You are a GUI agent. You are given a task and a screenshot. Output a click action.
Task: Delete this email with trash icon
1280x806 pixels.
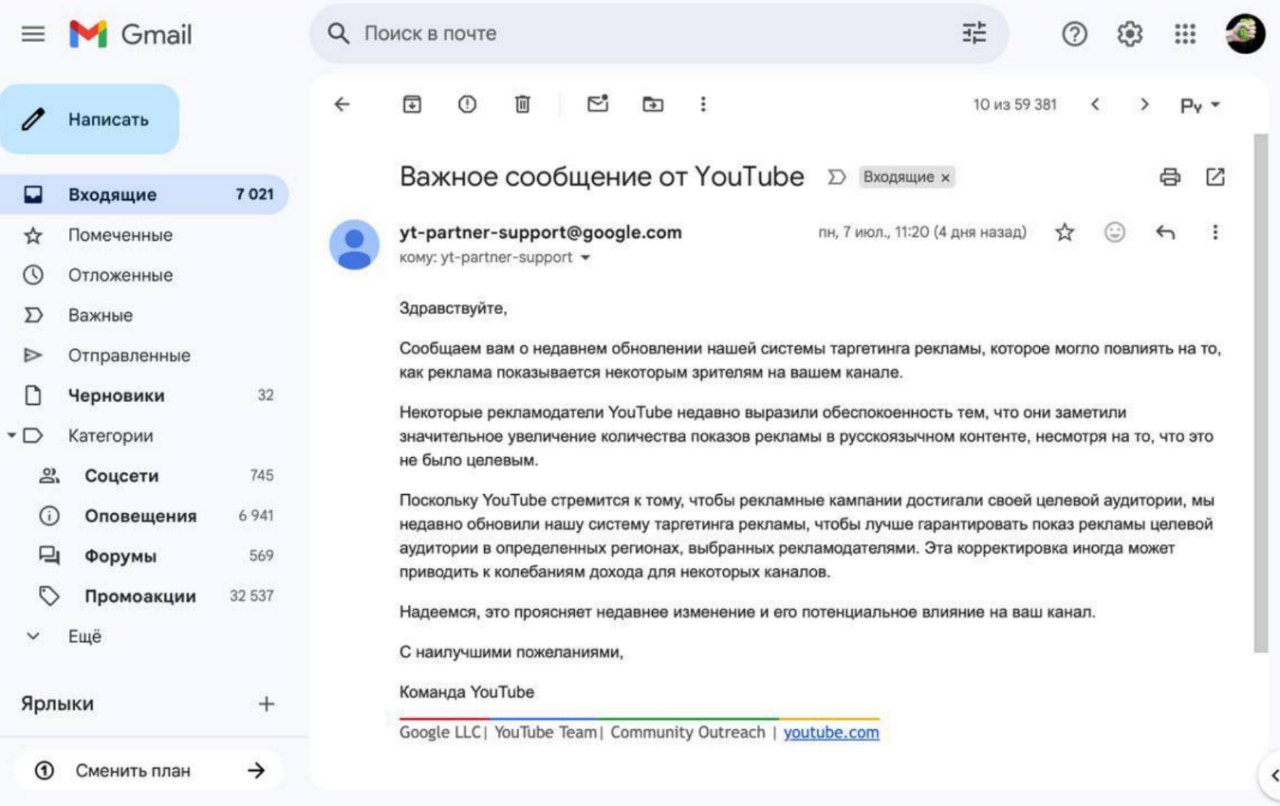(x=522, y=104)
